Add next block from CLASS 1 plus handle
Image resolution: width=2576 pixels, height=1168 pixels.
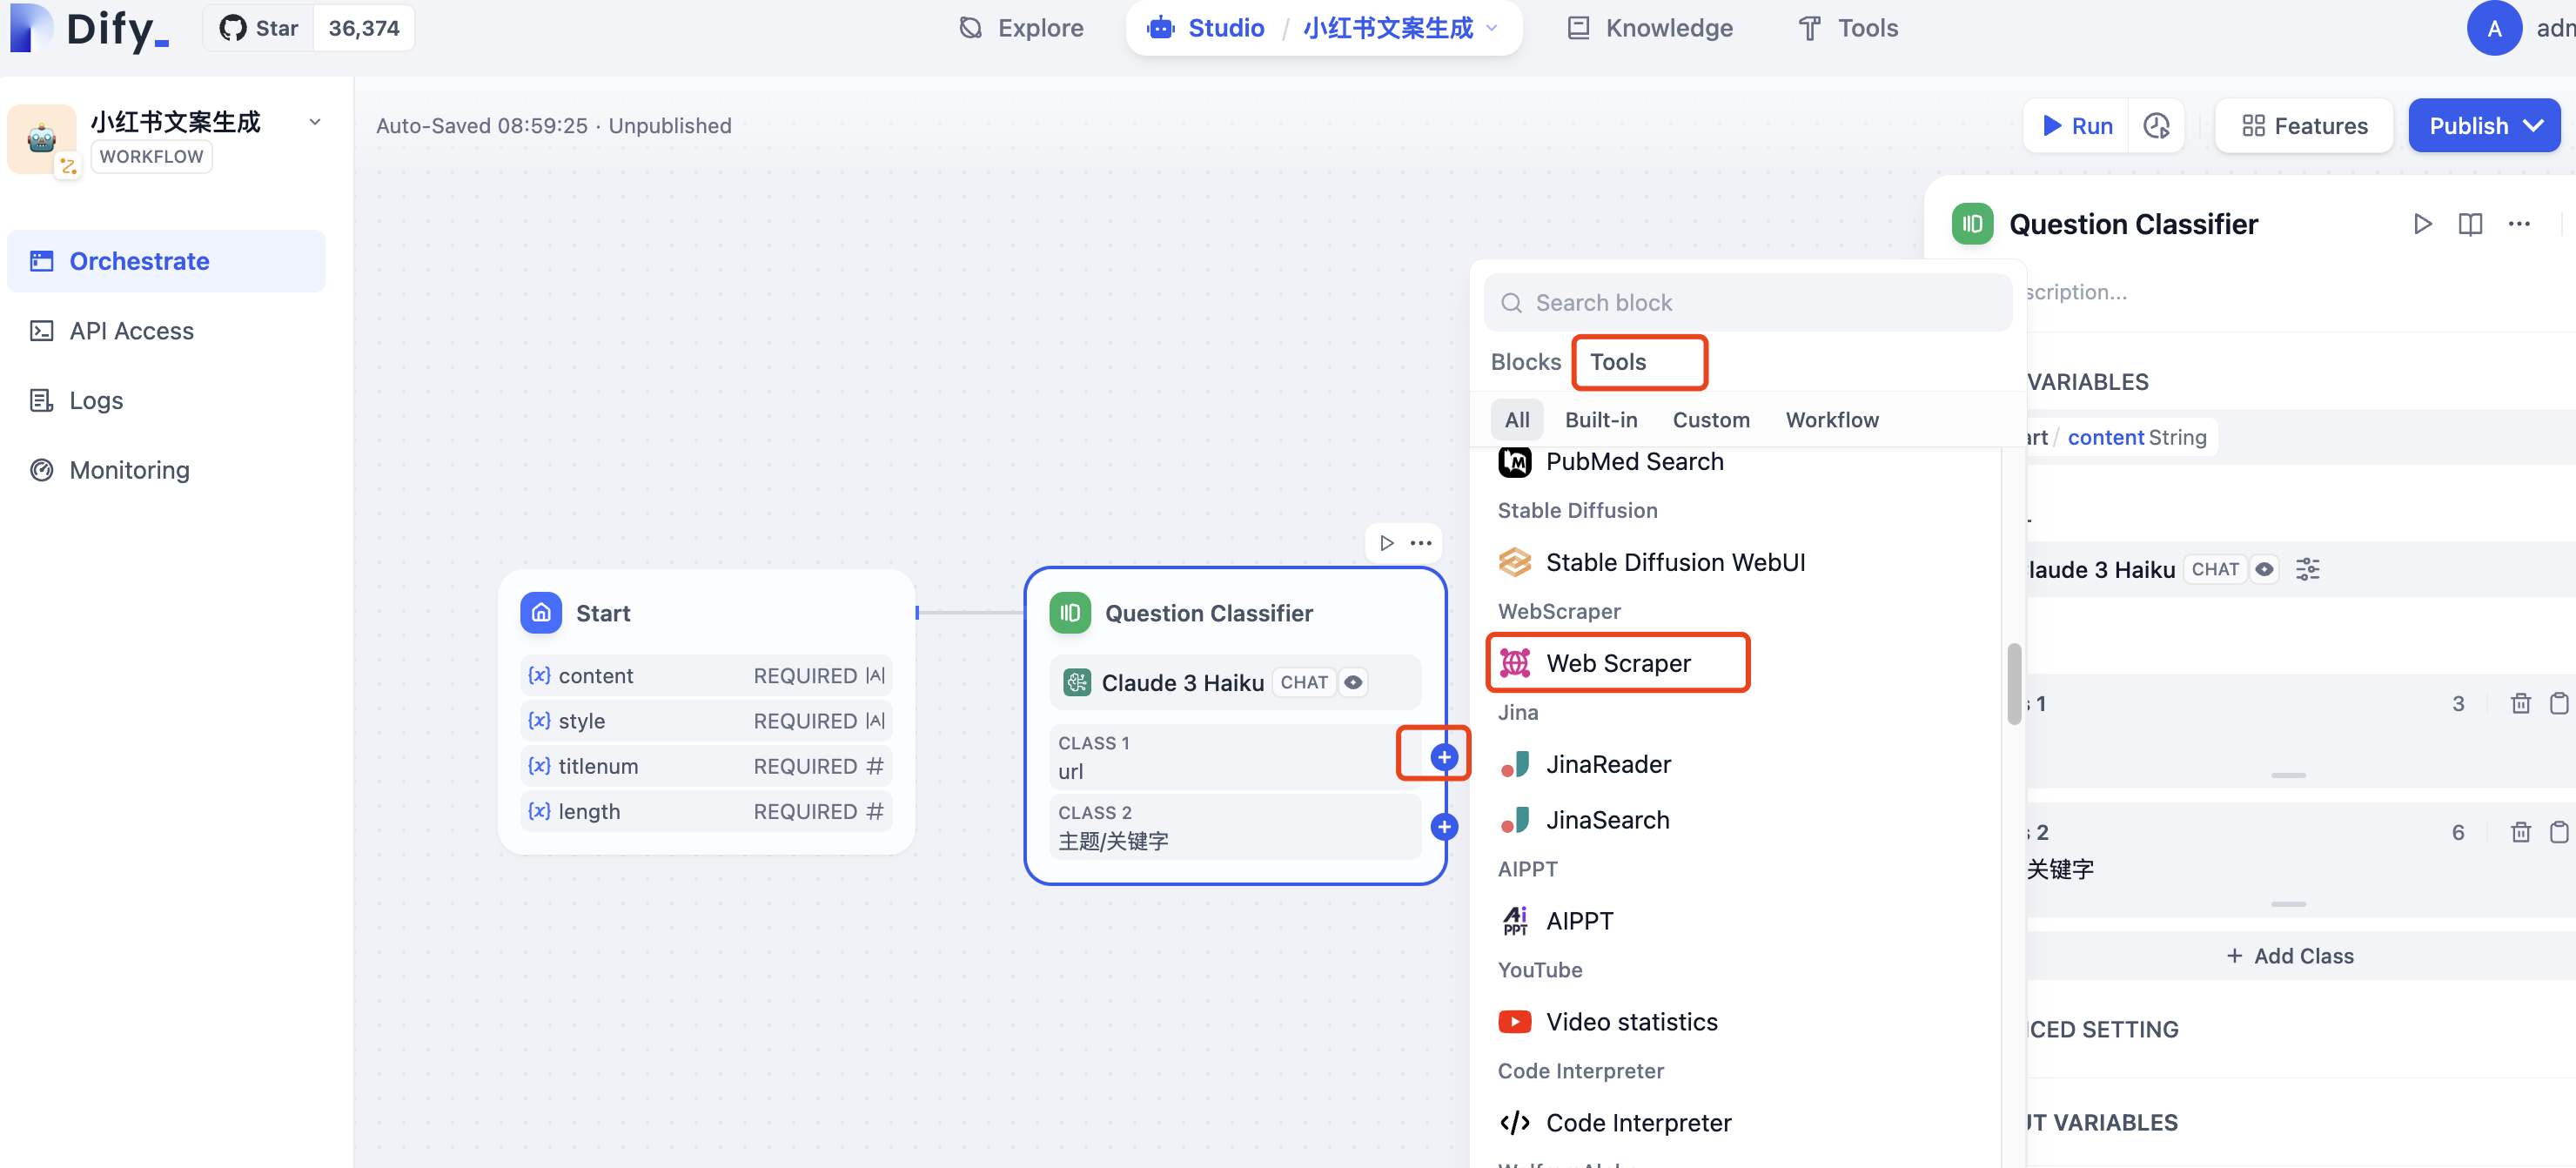pyautogui.click(x=1444, y=757)
